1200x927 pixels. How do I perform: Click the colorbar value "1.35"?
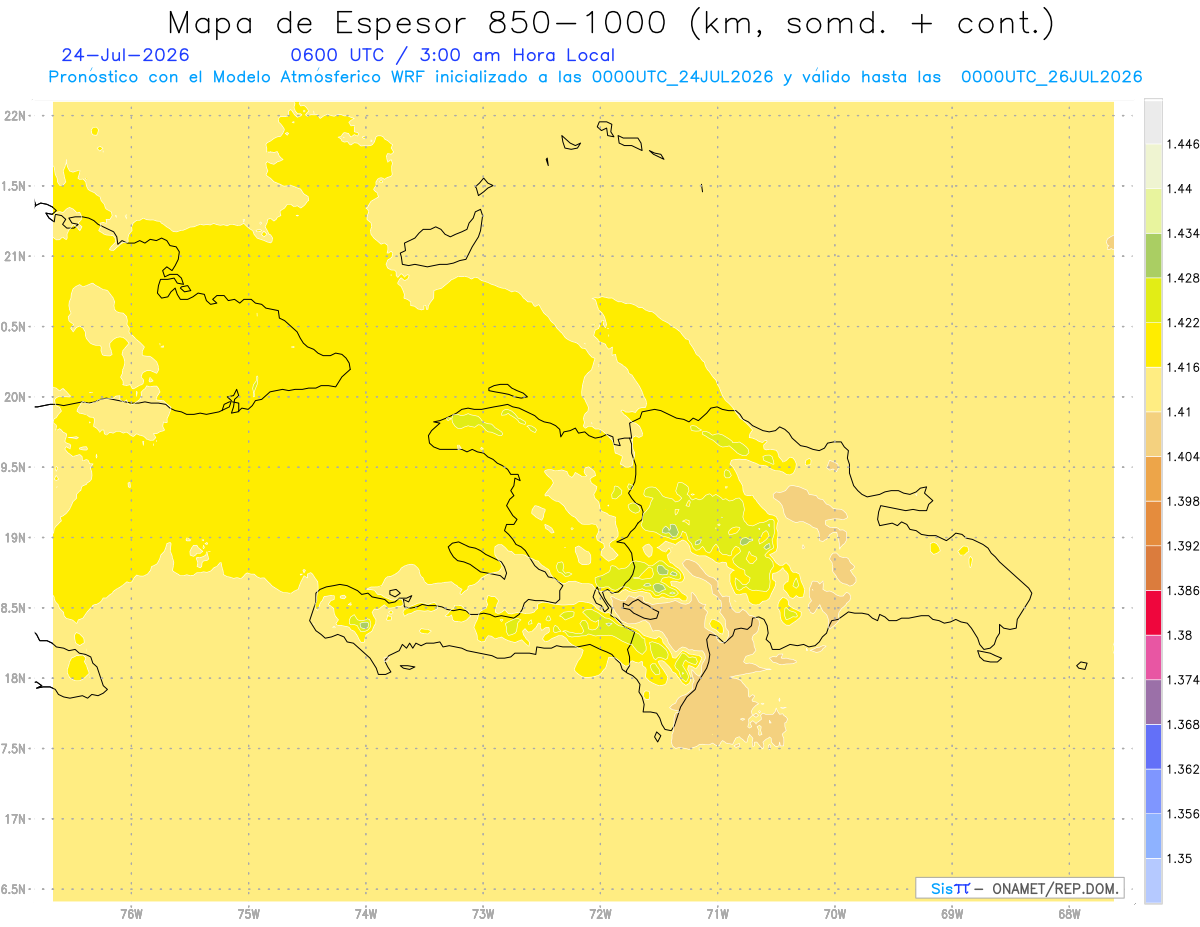1180,858
